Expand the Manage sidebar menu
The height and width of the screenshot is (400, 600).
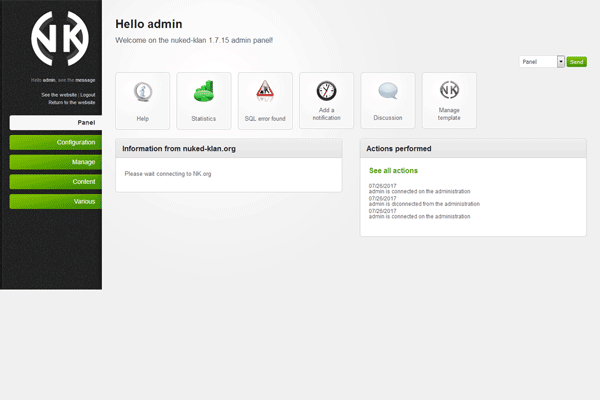coord(55,162)
